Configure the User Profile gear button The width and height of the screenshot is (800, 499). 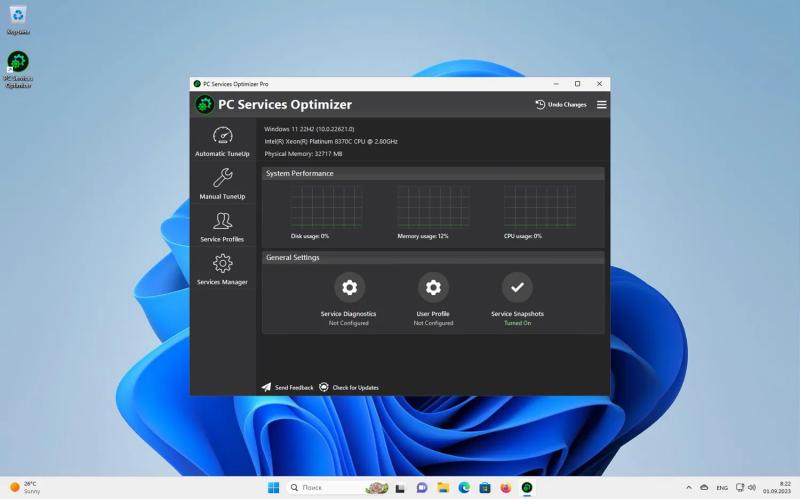(x=433, y=287)
